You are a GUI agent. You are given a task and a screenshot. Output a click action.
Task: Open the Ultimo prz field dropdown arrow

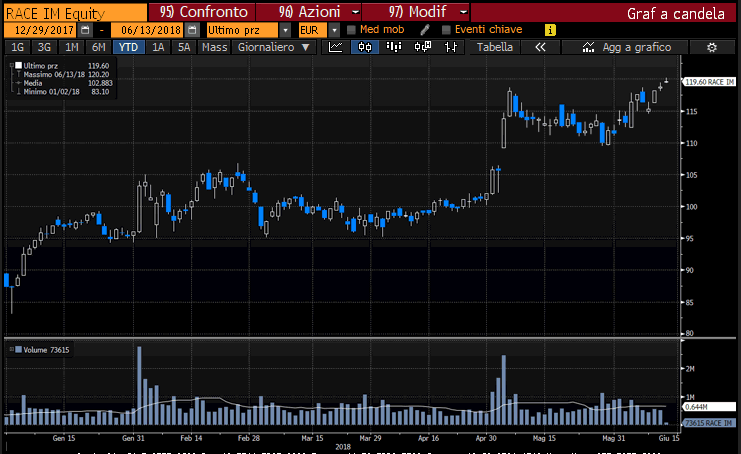[x=285, y=30]
